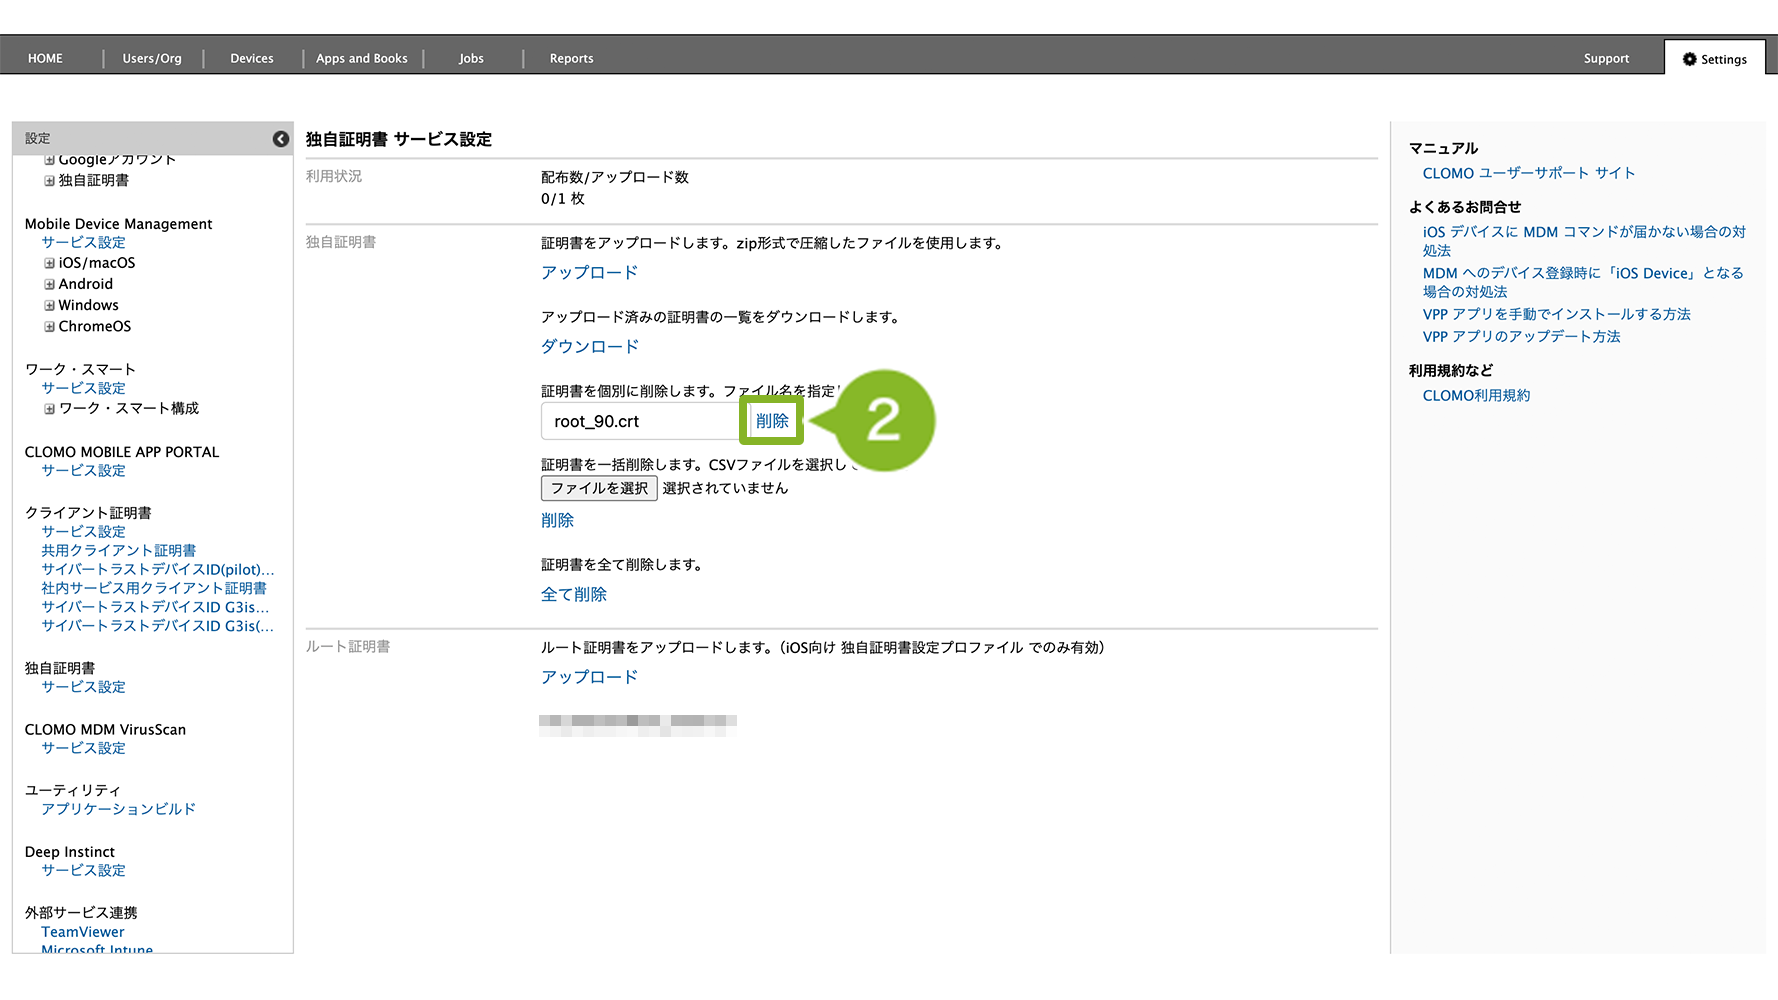Expand the 独自証明書 tree node in sidebar
The height and width of the screenshot is (1000, 1778).
49,181
